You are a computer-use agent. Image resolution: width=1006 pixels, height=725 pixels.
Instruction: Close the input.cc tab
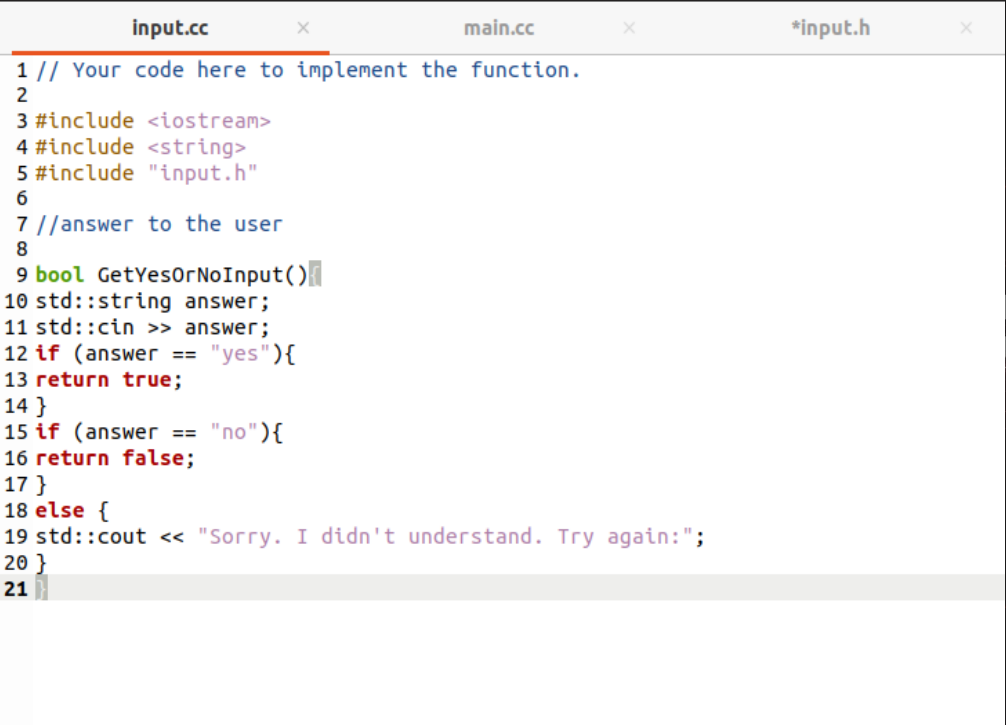click(302, 28)
